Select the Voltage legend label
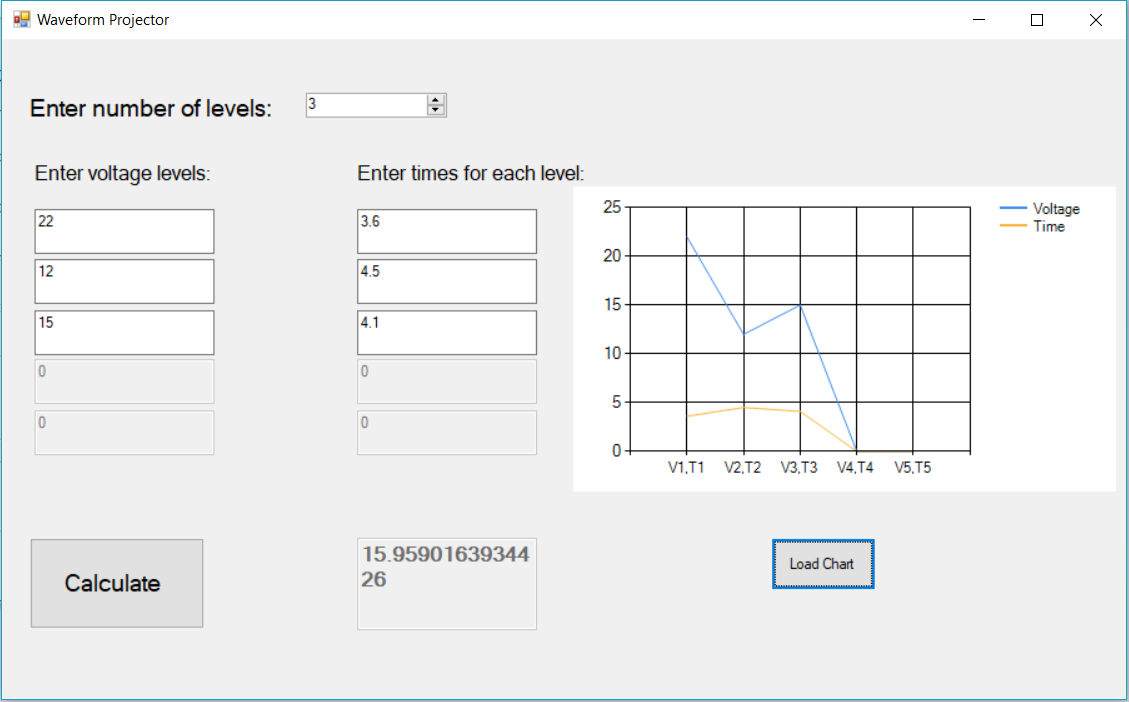Screen dimensions: 1129x702 point(1056,209)
